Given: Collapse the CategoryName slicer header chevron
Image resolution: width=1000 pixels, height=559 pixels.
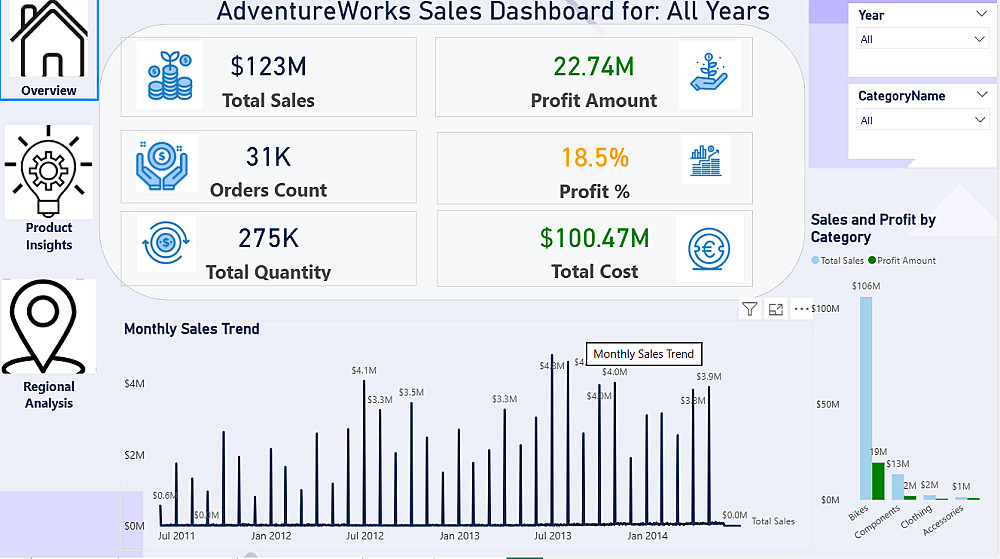Looking at the screenshot, I should click(x=979, y=96).
